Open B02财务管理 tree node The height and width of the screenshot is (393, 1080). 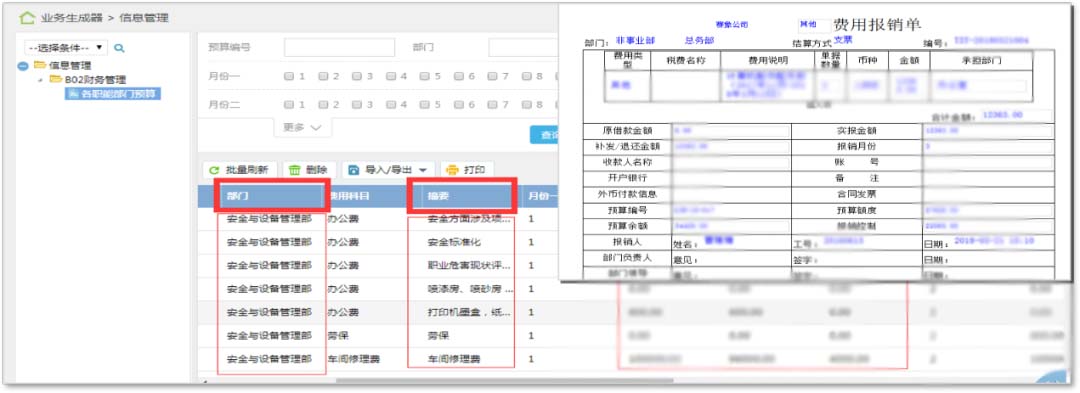pyautogui.click(x=94, y=80)
